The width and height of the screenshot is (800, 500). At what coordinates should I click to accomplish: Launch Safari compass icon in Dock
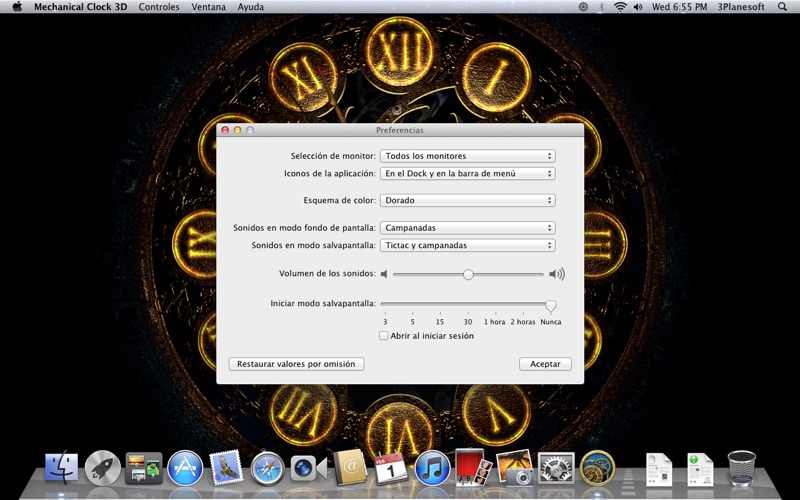(267, 468)
